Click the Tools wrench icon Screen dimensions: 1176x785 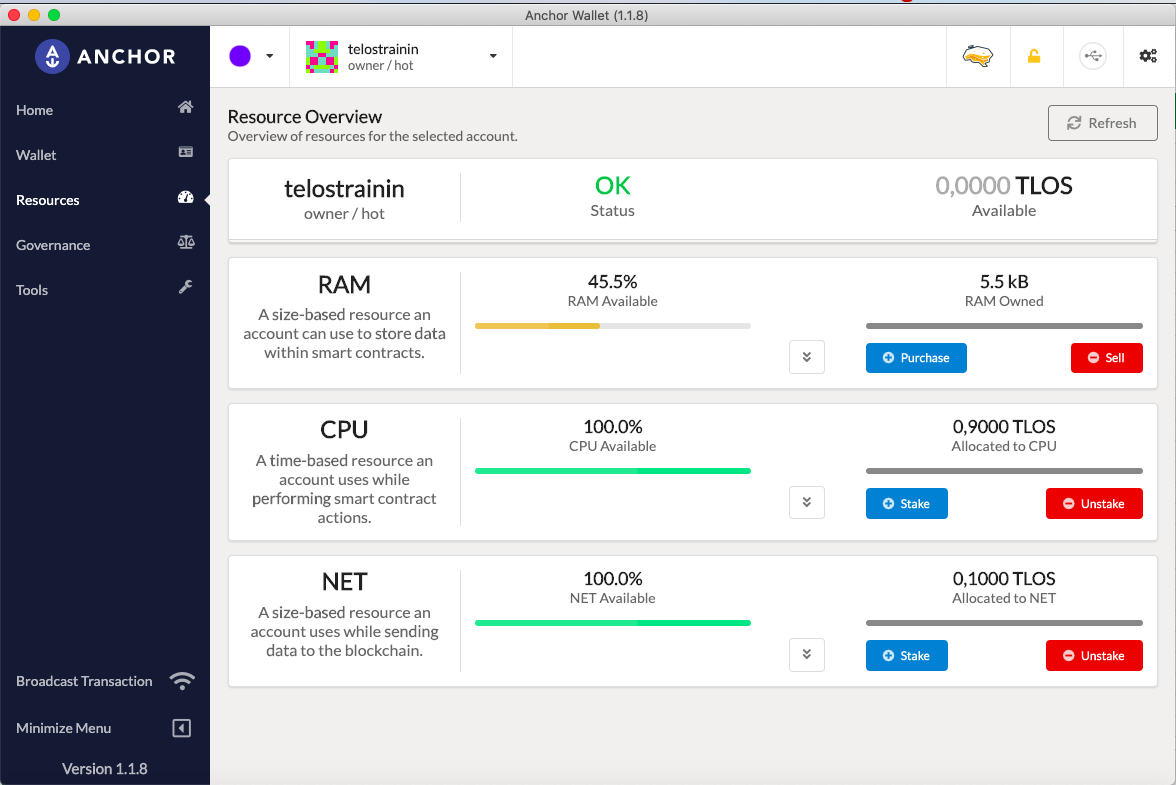click(185, 287)
